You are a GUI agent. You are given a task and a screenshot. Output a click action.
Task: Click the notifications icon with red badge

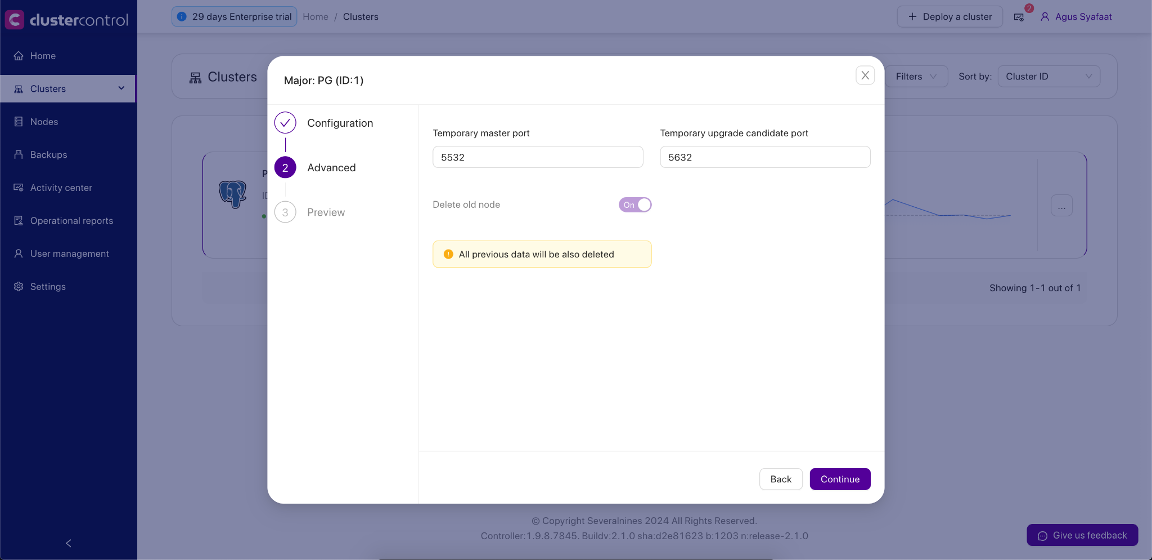pyautogui.click(x=1019, y=17)
